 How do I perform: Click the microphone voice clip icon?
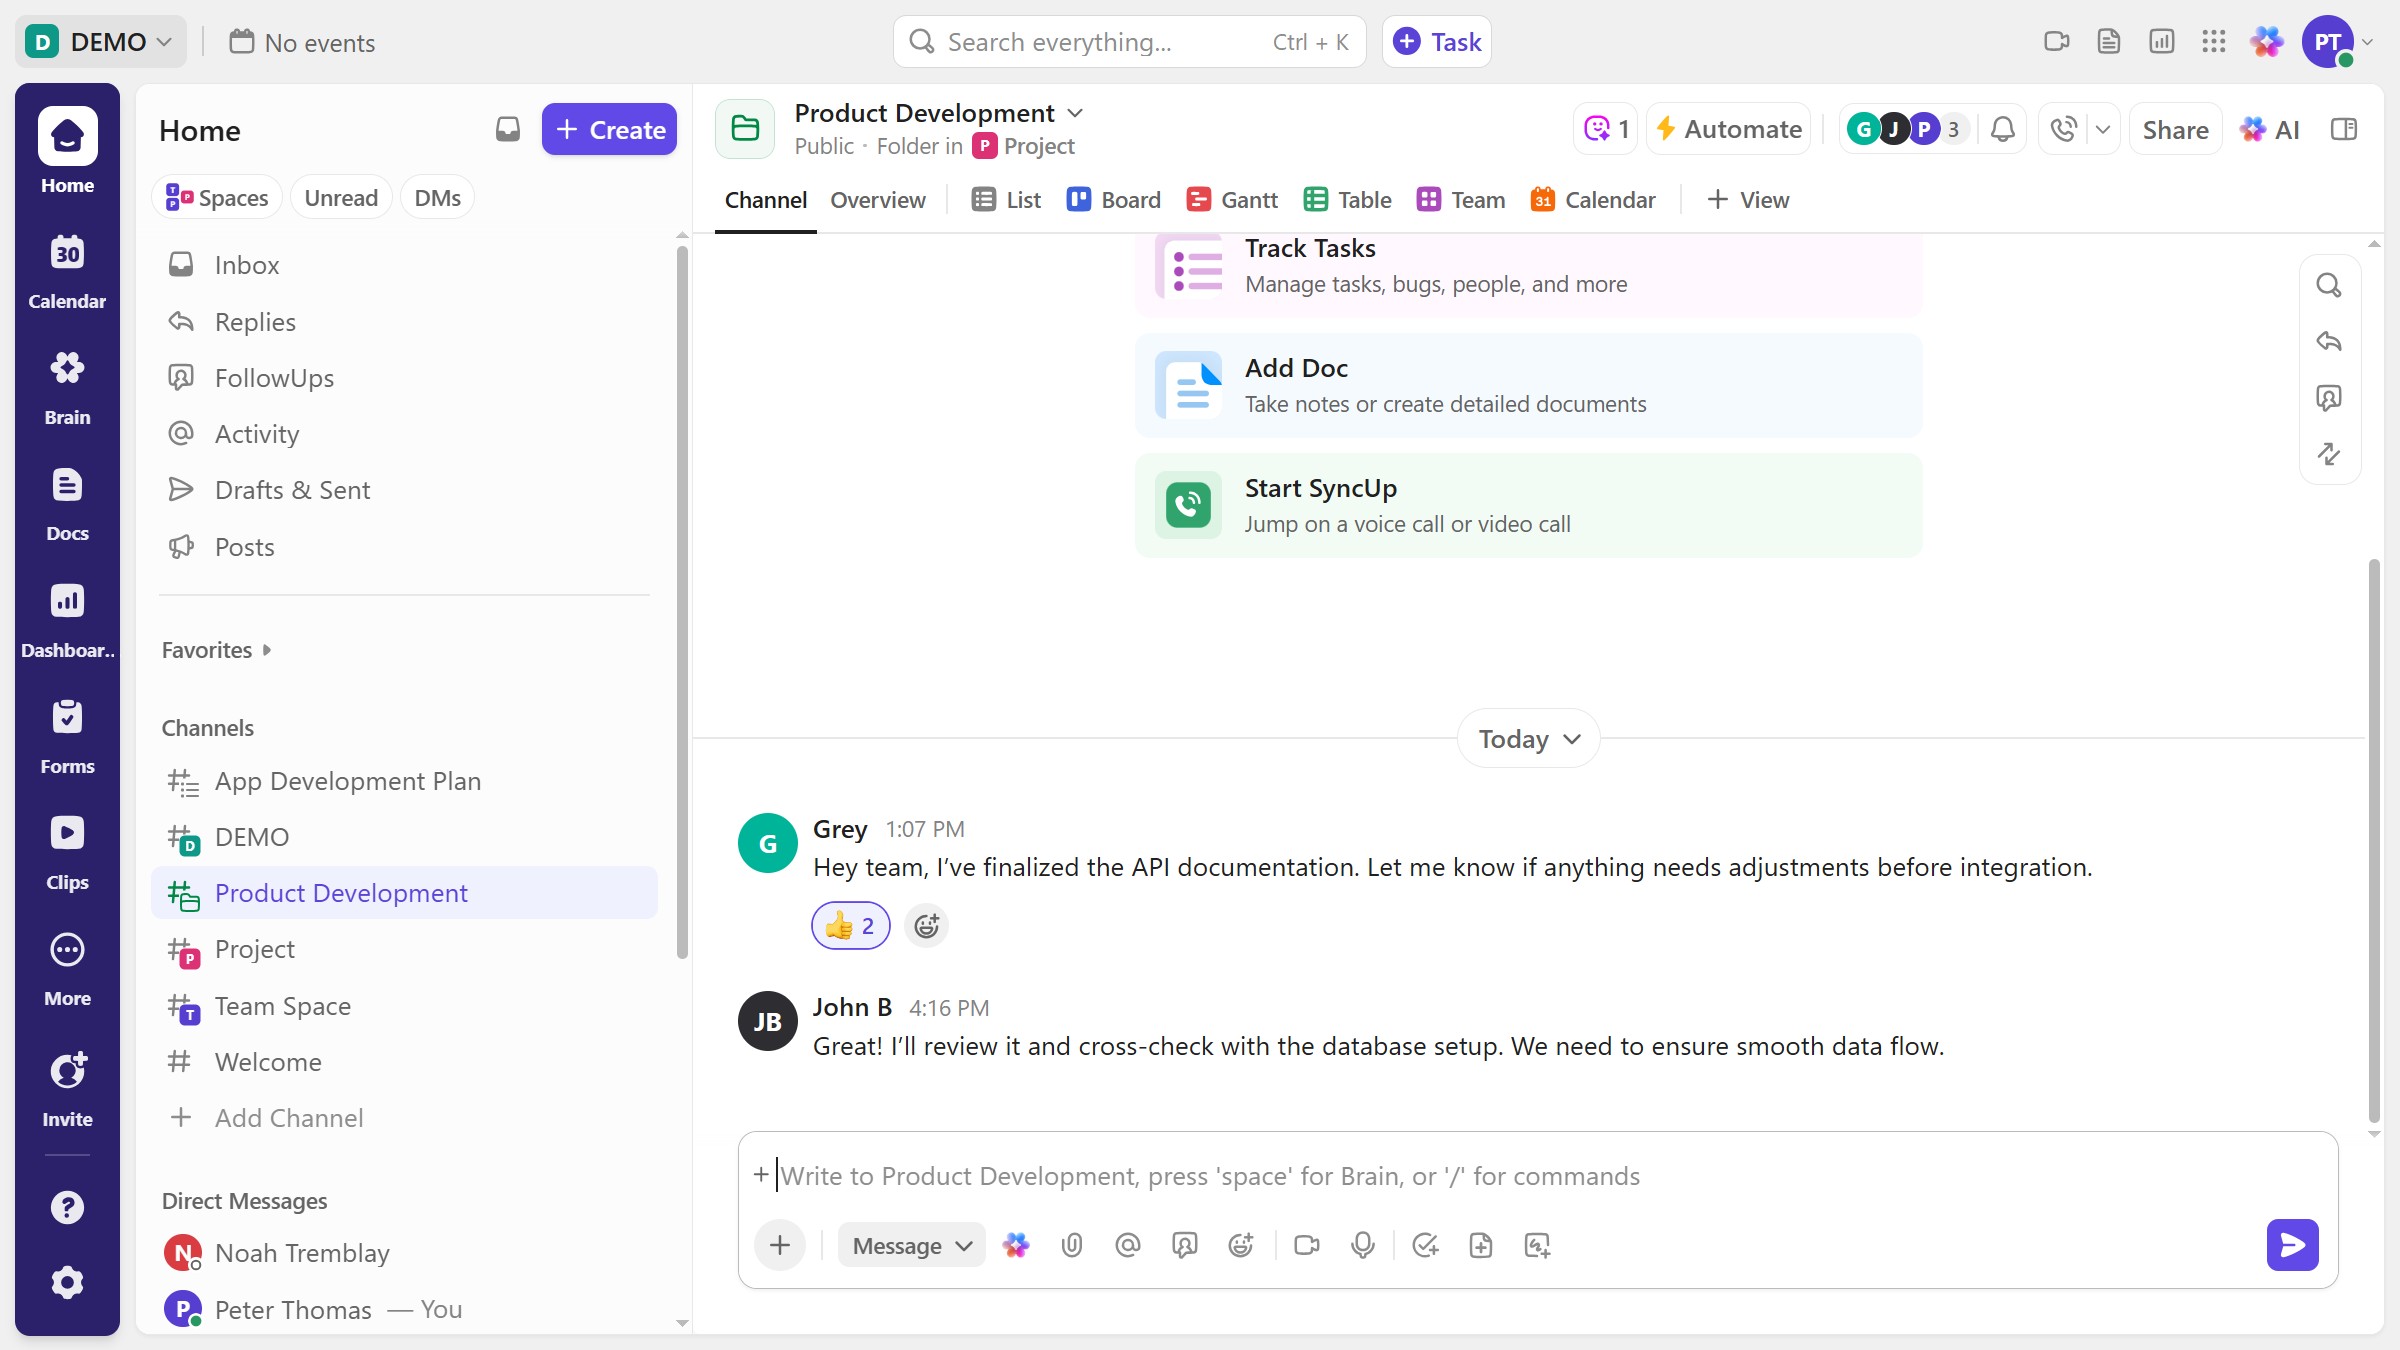1362,1245
